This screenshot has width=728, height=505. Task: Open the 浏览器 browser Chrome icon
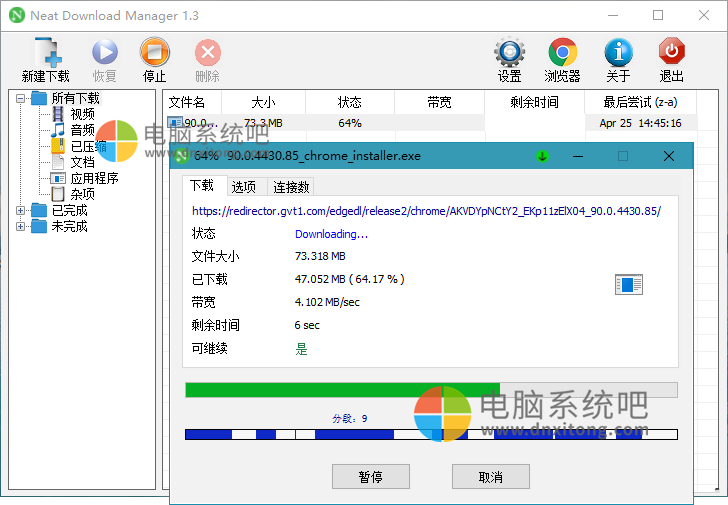(562, 52)
